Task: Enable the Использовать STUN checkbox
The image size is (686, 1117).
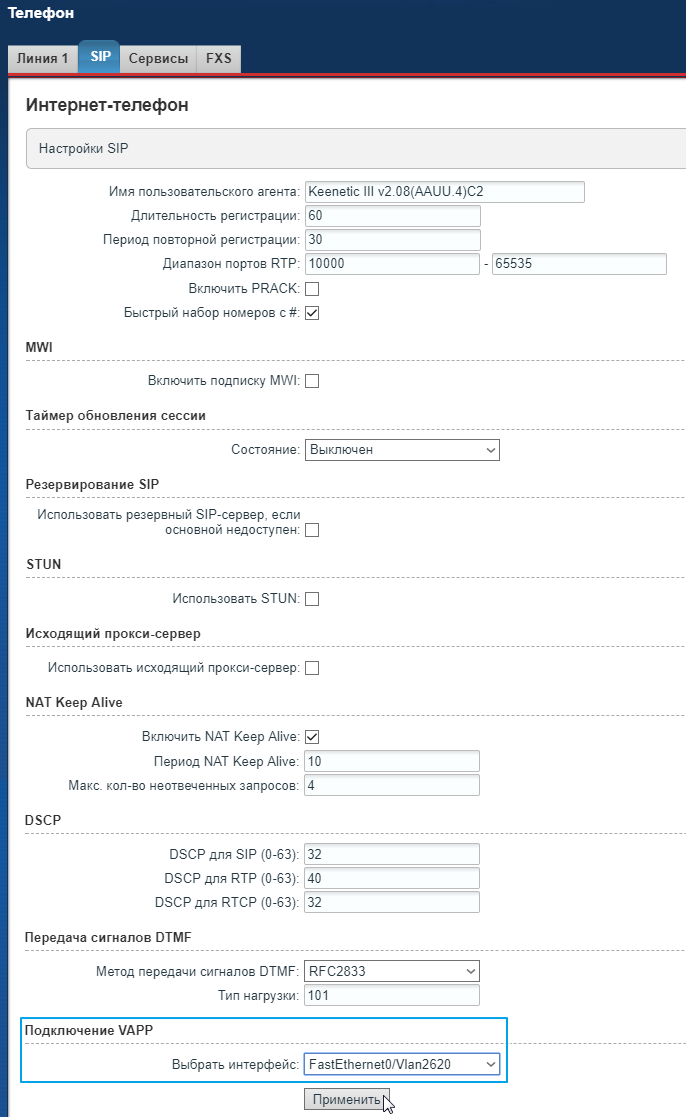Action: [x=312, y=599]
